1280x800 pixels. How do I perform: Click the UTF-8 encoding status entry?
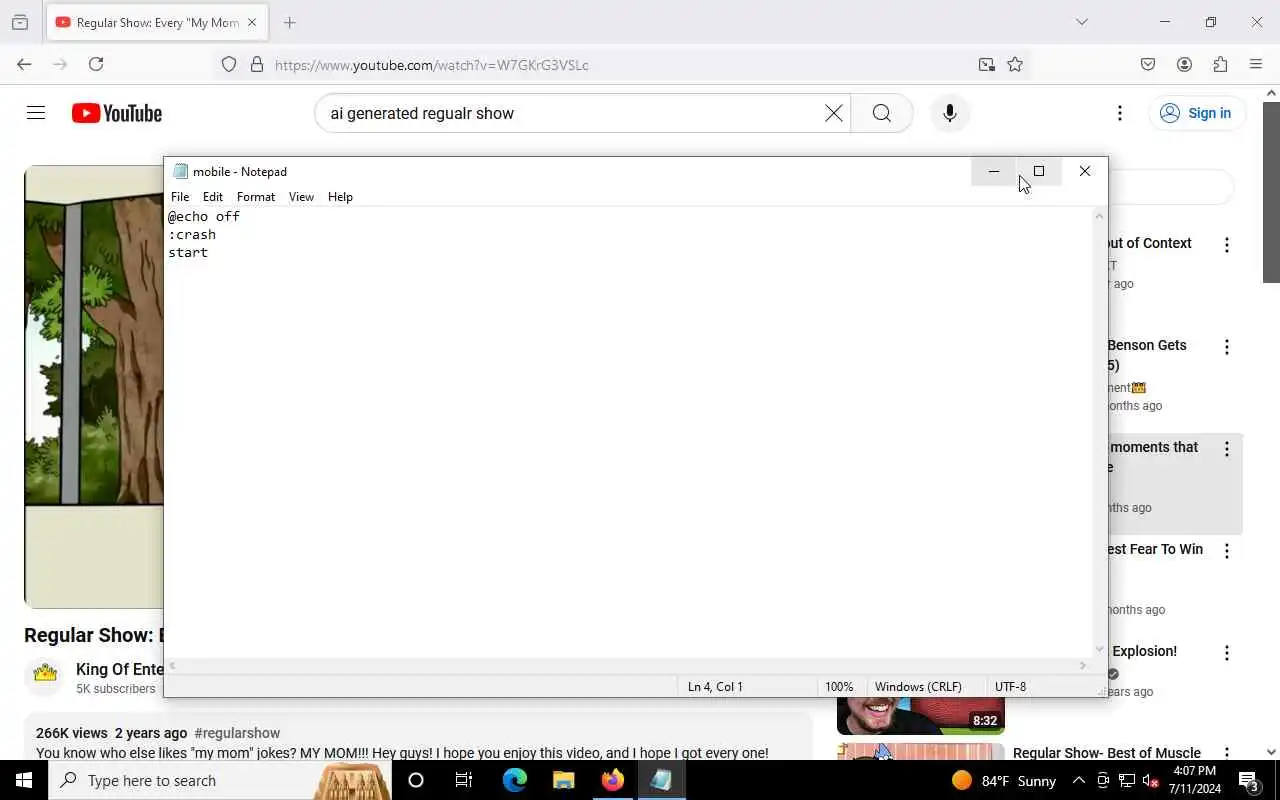[1010, 687]
